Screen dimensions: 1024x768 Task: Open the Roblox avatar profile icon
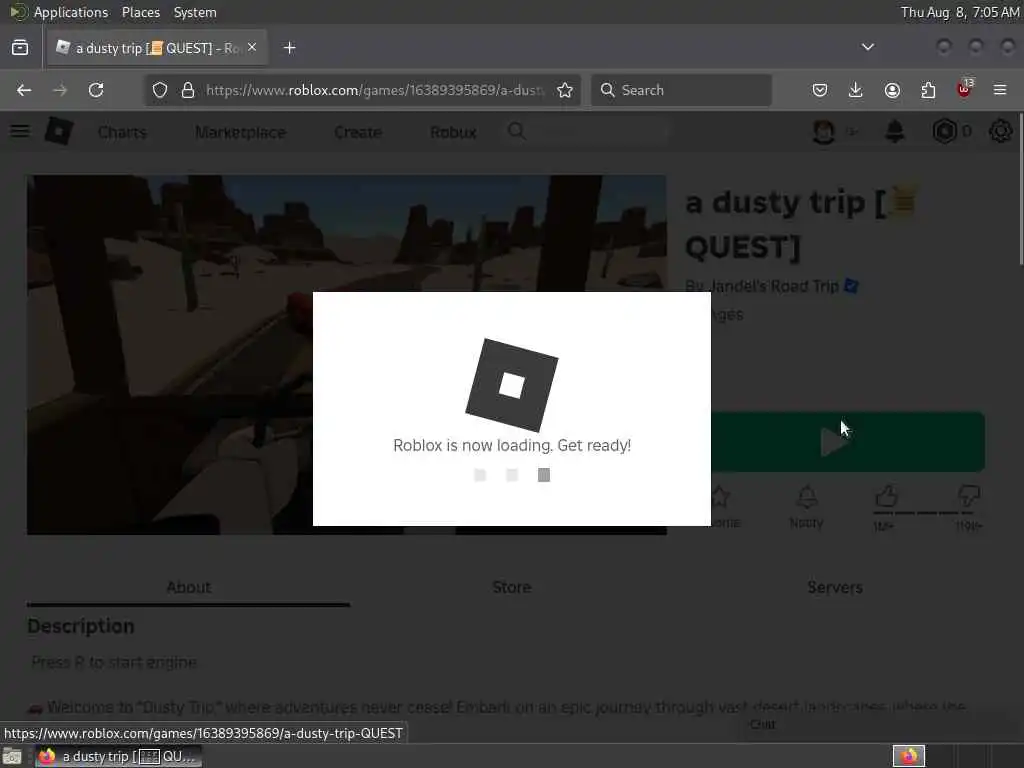824,132
